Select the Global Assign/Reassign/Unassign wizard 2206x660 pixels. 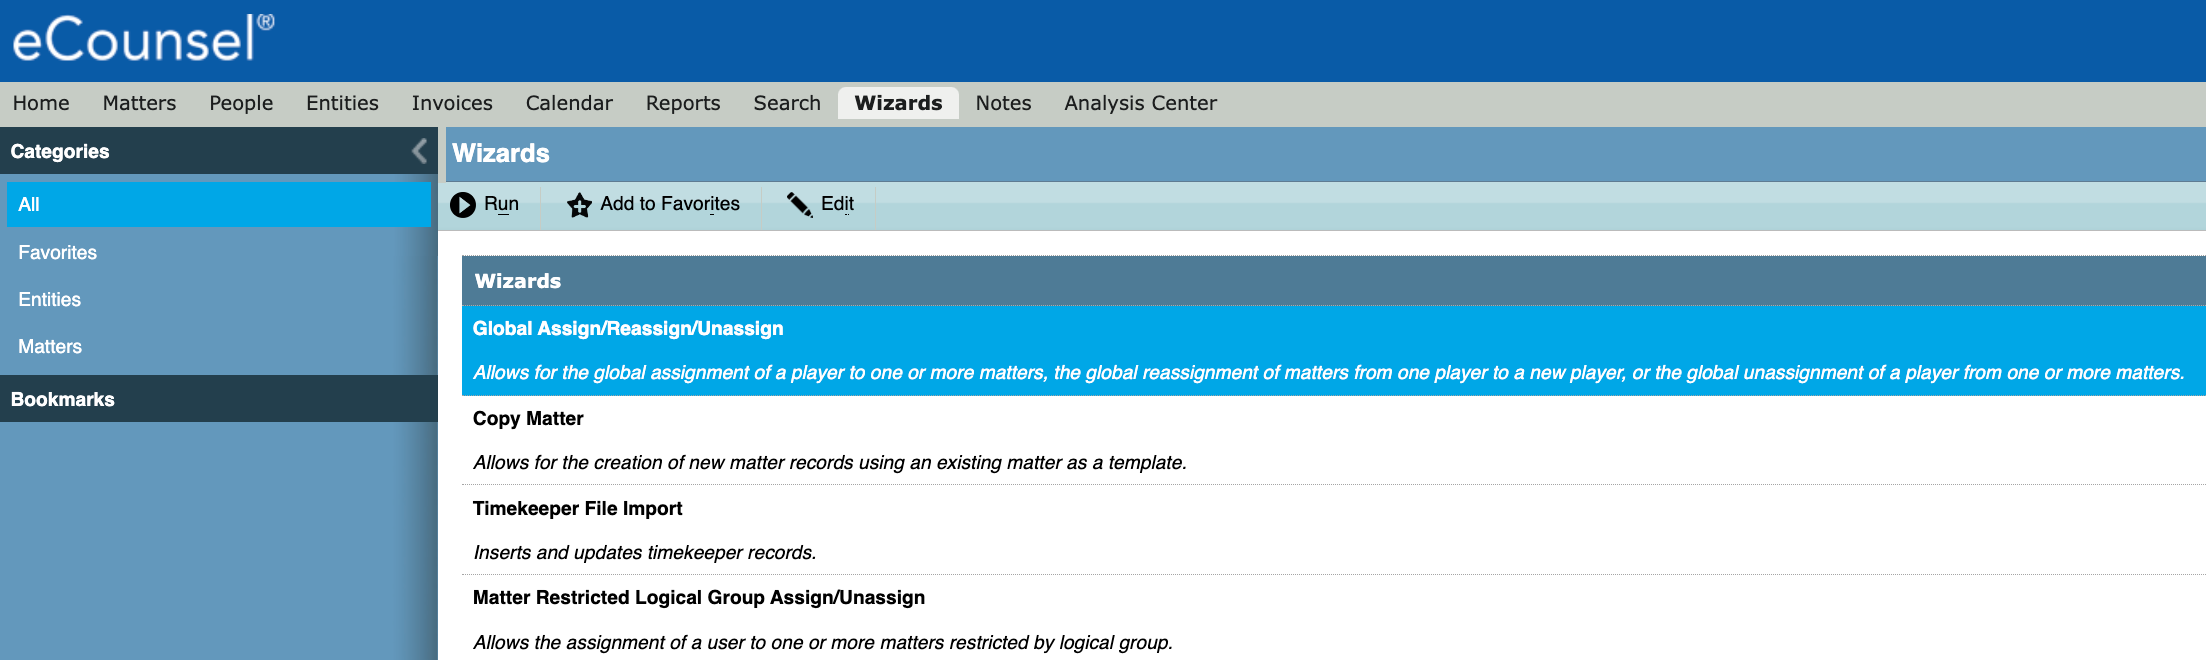(628, 329)
